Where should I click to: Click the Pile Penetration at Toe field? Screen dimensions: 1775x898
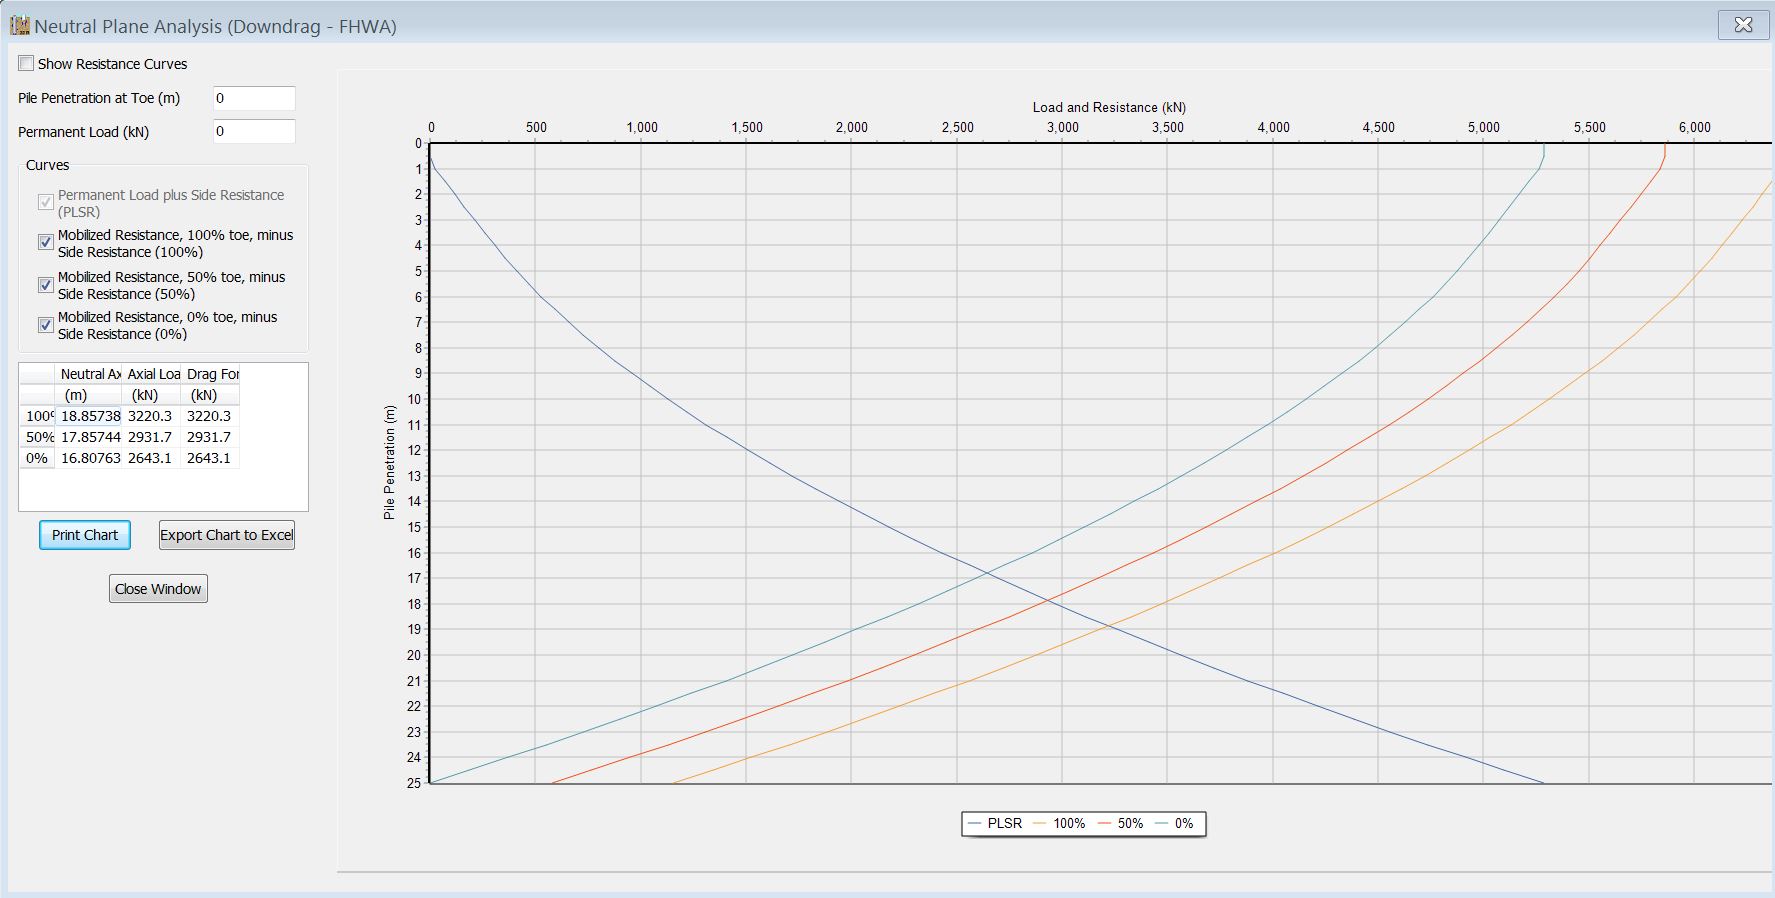tap(254, 98)
